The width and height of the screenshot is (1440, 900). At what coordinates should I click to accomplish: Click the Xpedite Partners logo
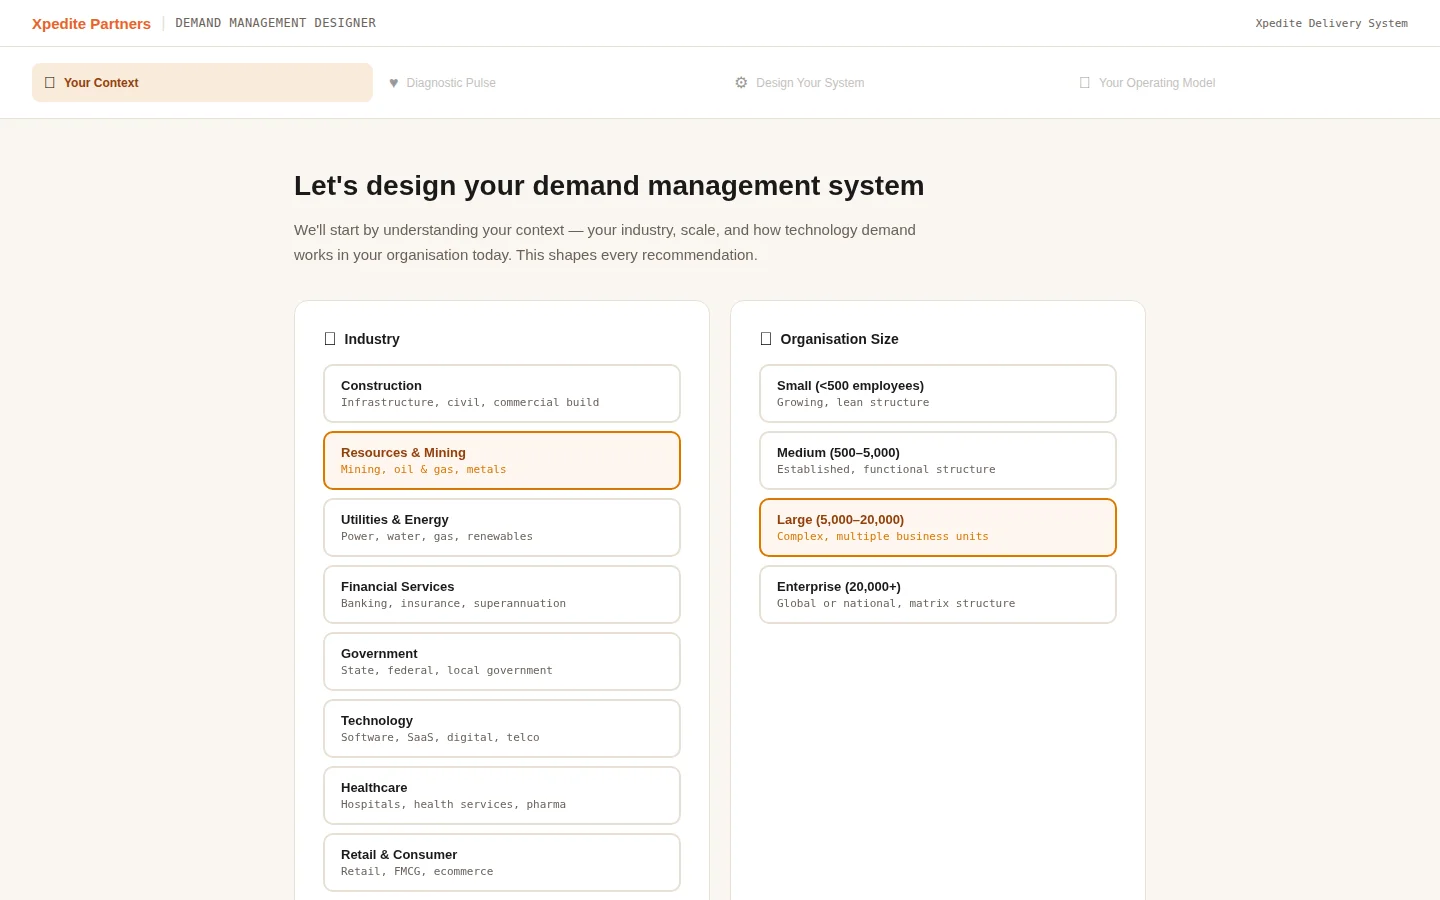91,23
